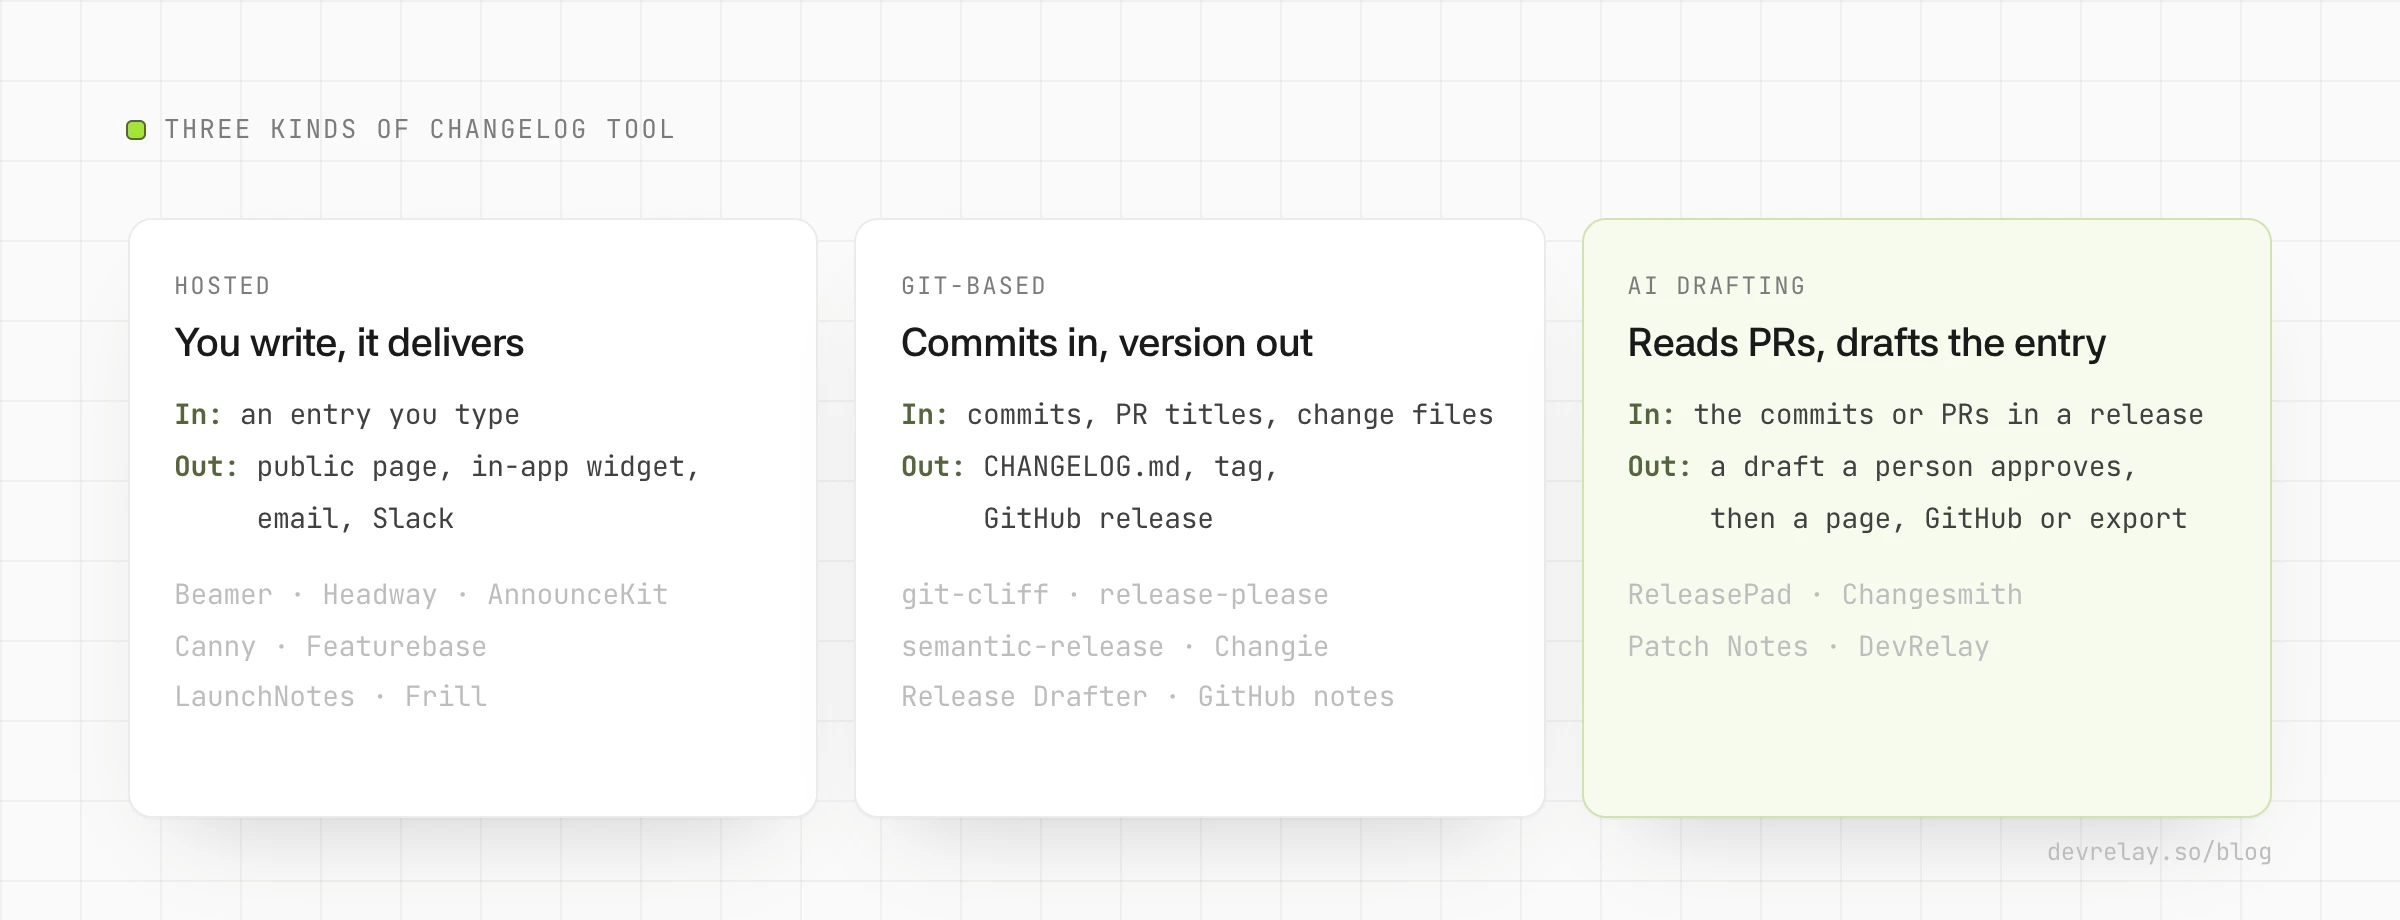Screen dimensions: 2400x920
Task: Click the tool name "LaunchNotes"
Action: tap(265, 697)
